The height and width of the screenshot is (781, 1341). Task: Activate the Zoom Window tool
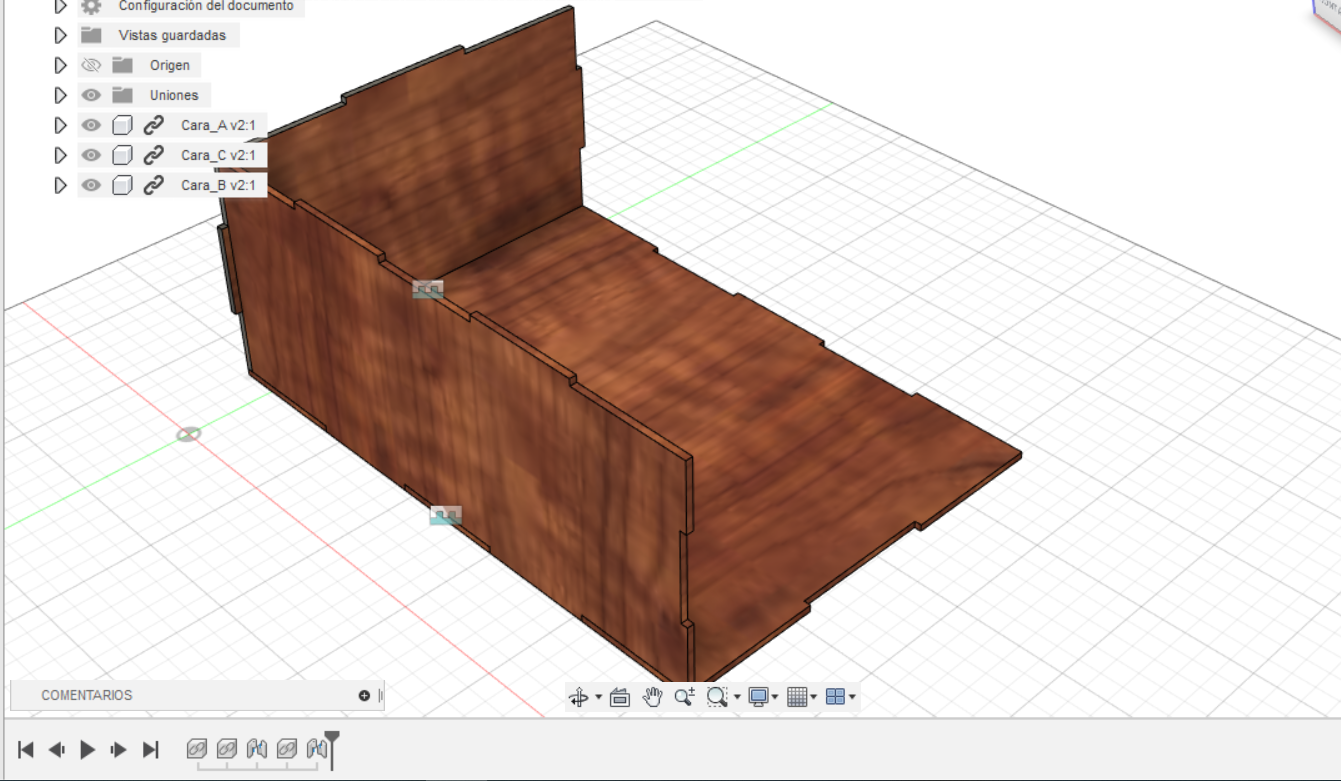pos(717,697)
